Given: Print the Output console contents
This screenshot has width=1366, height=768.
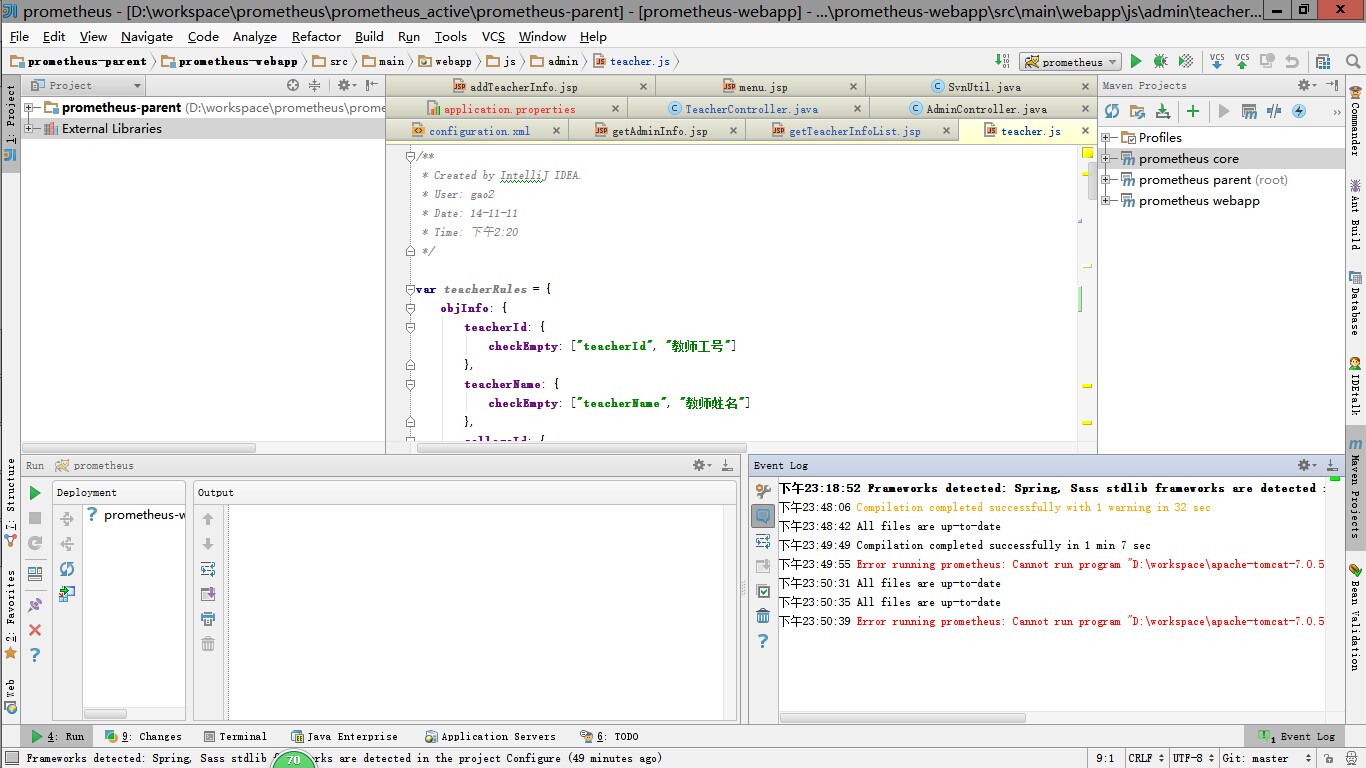Looking at the screenshot, I should (x=208, y=619).
